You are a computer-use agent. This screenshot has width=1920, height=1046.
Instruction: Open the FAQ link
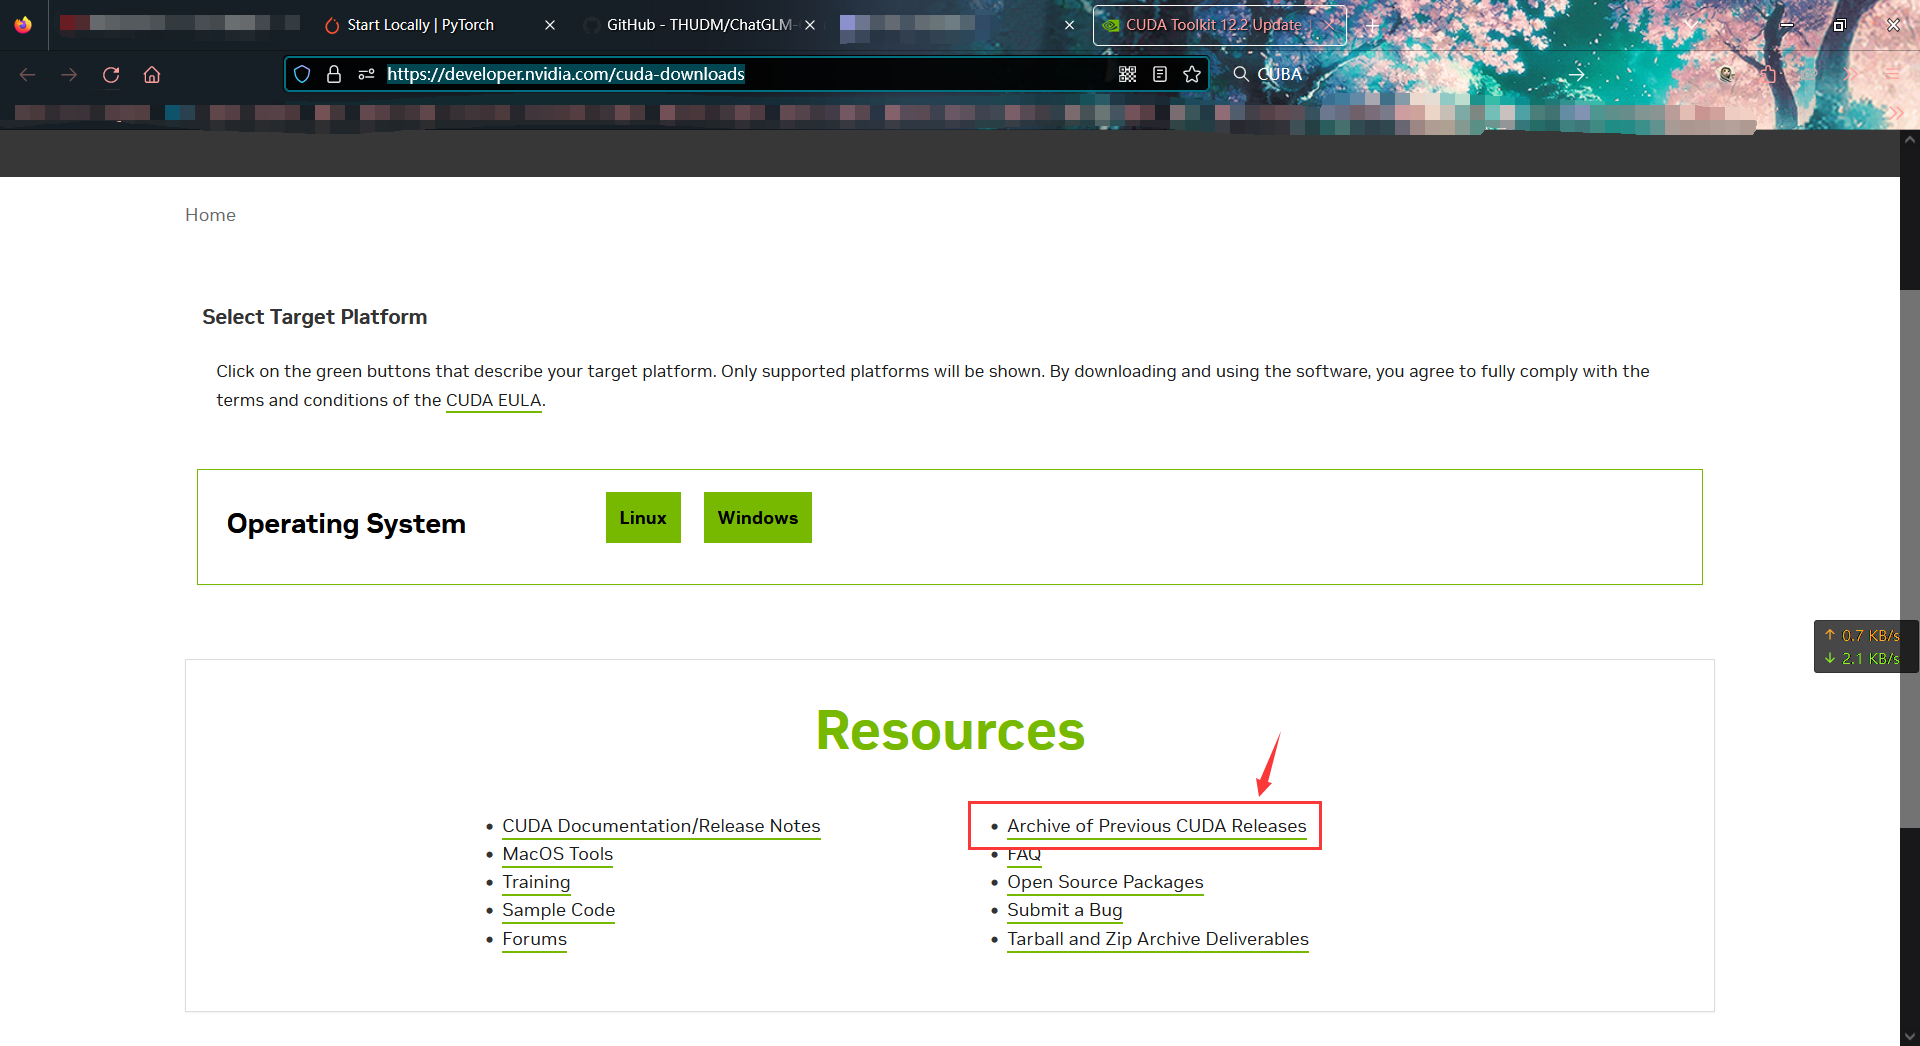point(1024,856)
